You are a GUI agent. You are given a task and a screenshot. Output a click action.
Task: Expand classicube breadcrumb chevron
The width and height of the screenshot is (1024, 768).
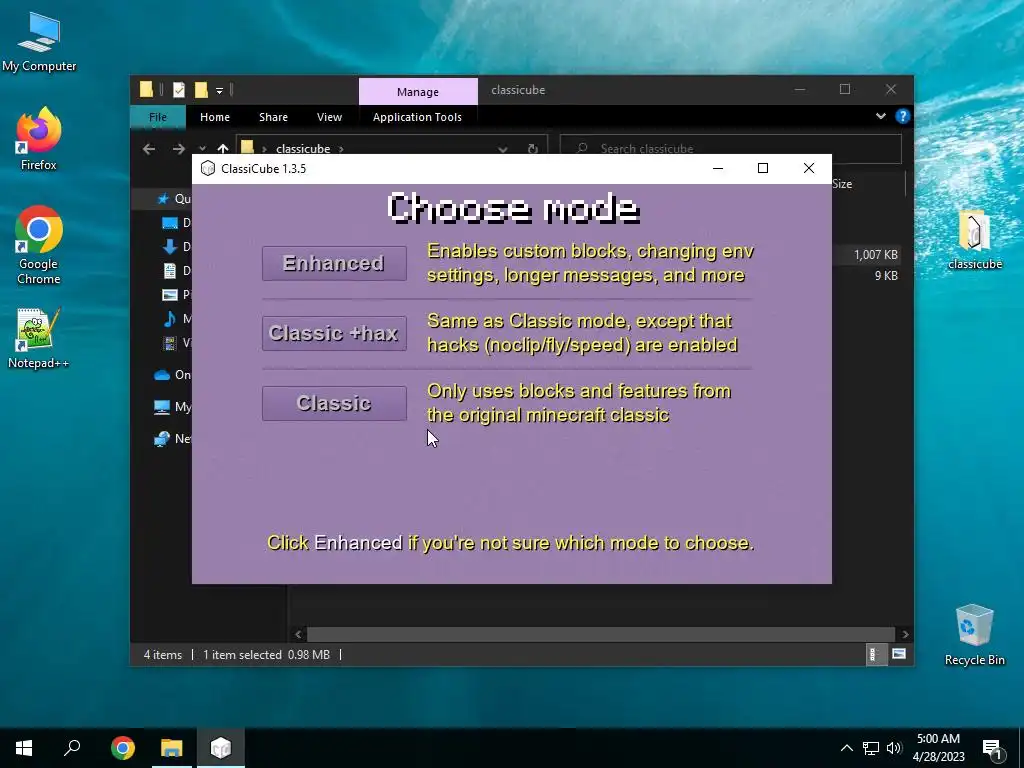click(x=341, y=149)
